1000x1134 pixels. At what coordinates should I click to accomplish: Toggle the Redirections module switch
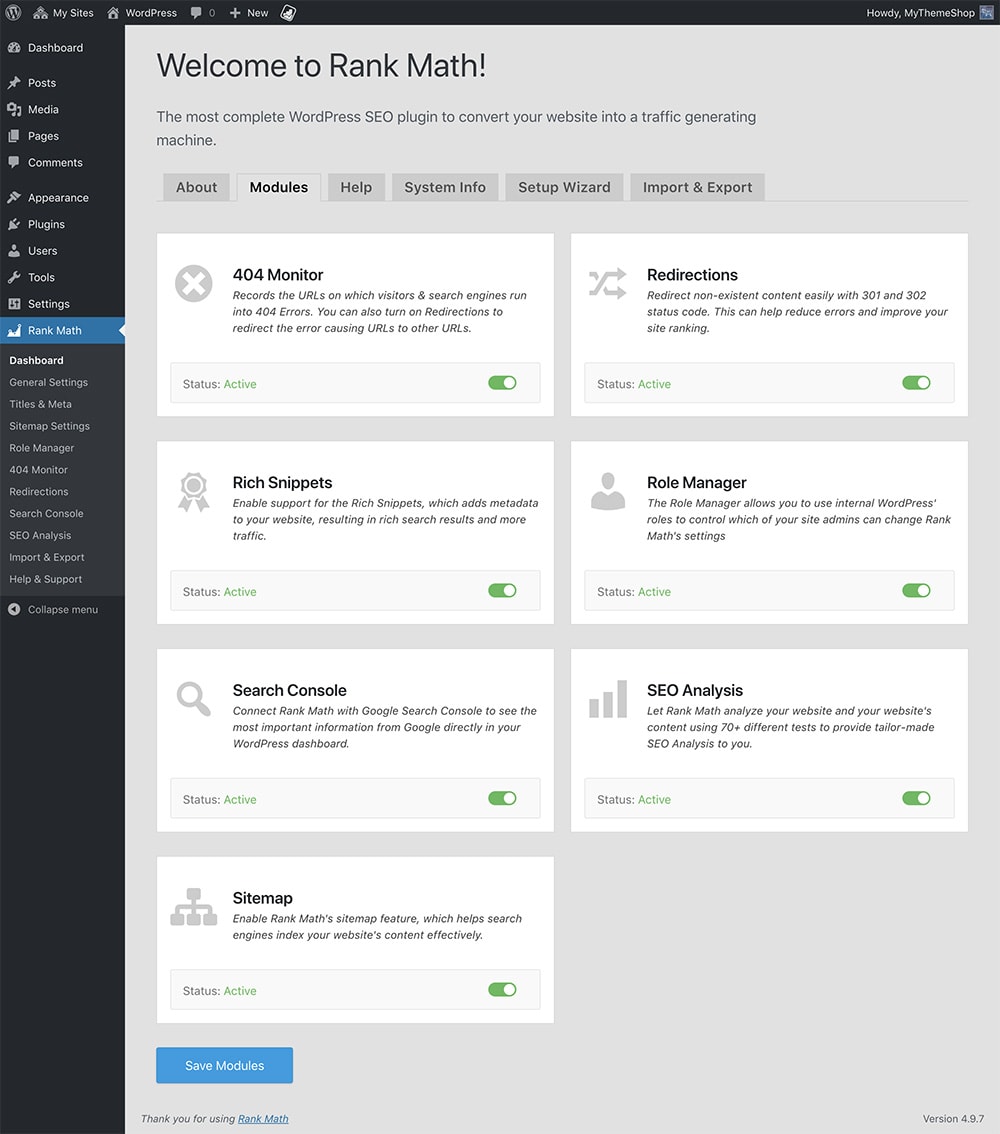click(x=916, y=383)
